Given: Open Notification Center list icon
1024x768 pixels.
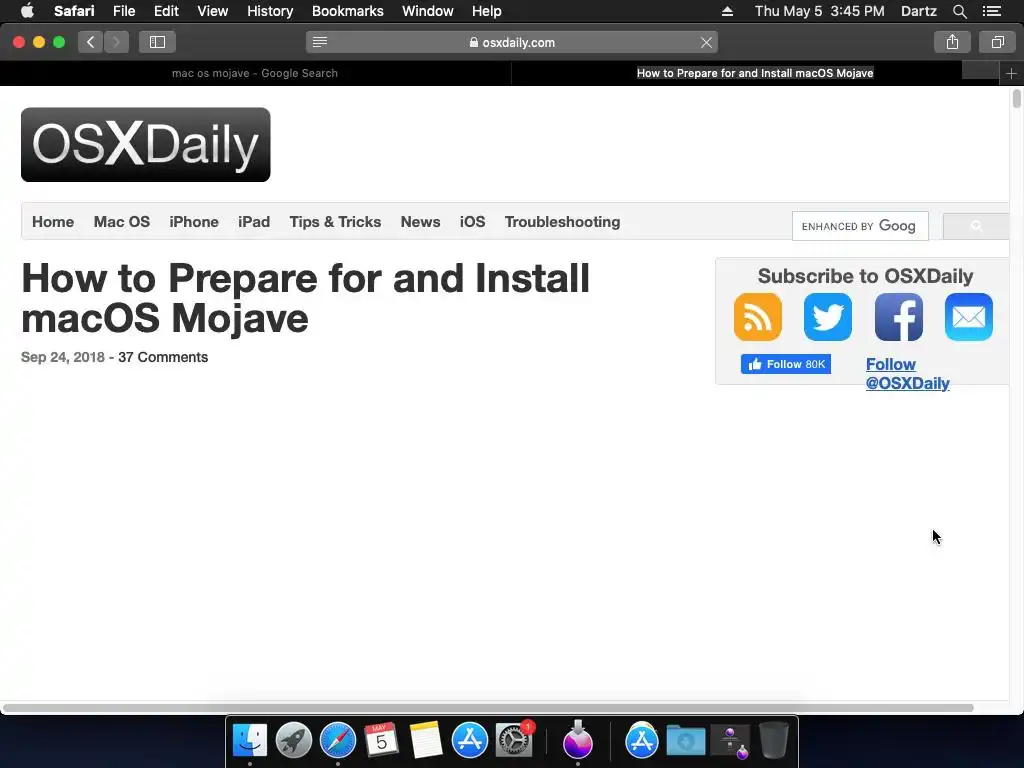Looking at the screenshot, I should [x=992, y=11].
